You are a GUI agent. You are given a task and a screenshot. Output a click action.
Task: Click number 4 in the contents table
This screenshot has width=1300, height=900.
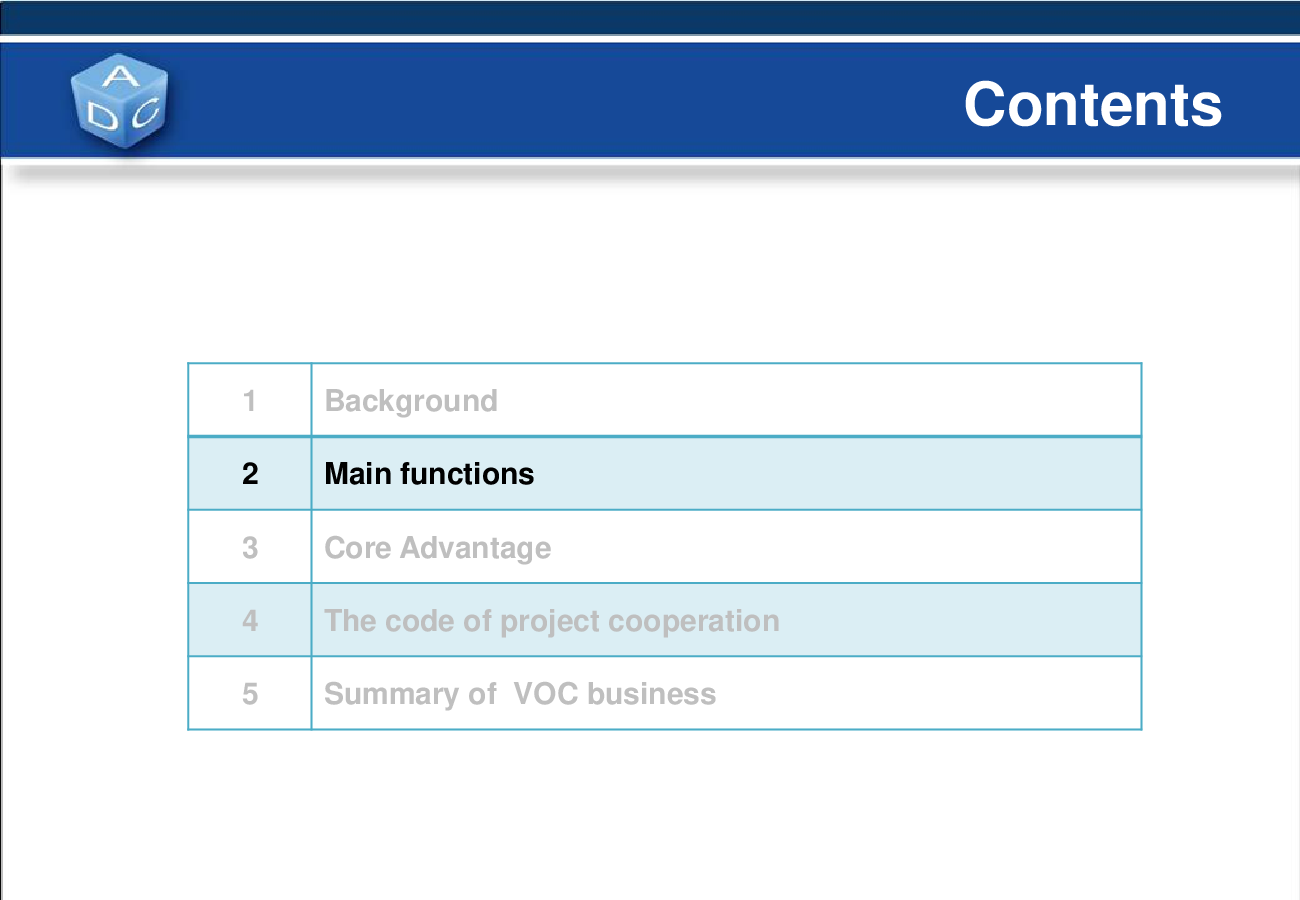[x=250, y=620]
